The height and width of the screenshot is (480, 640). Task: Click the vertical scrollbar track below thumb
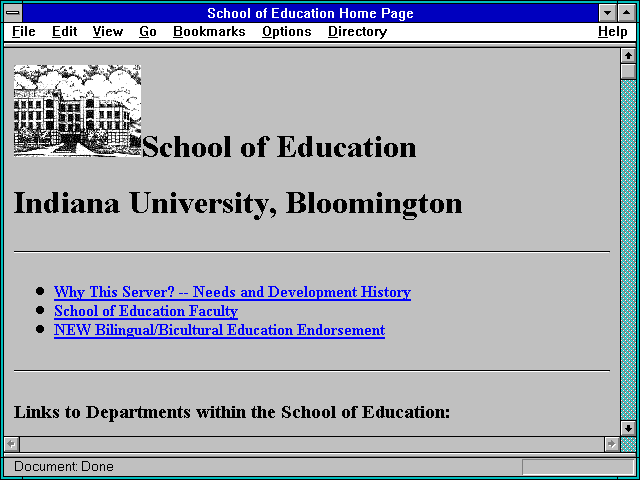[x=628, y=250]
